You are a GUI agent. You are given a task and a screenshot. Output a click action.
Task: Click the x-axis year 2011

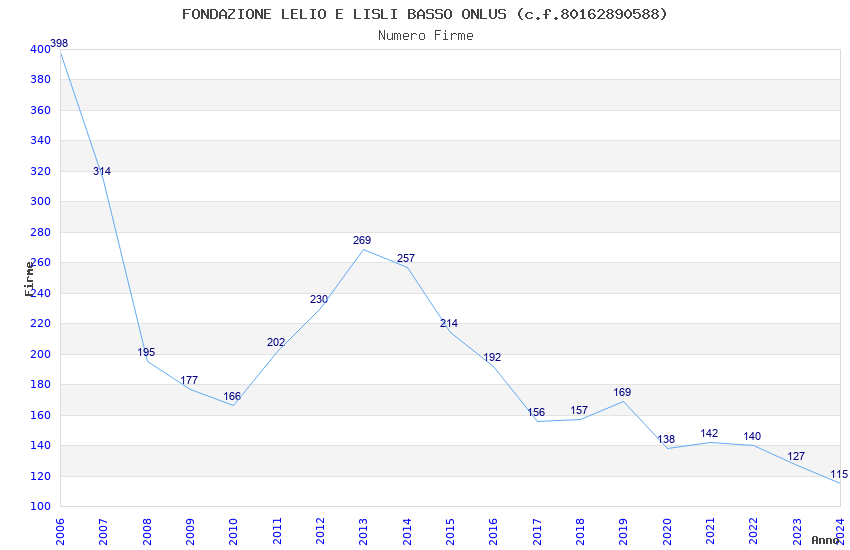coord(277,532)
